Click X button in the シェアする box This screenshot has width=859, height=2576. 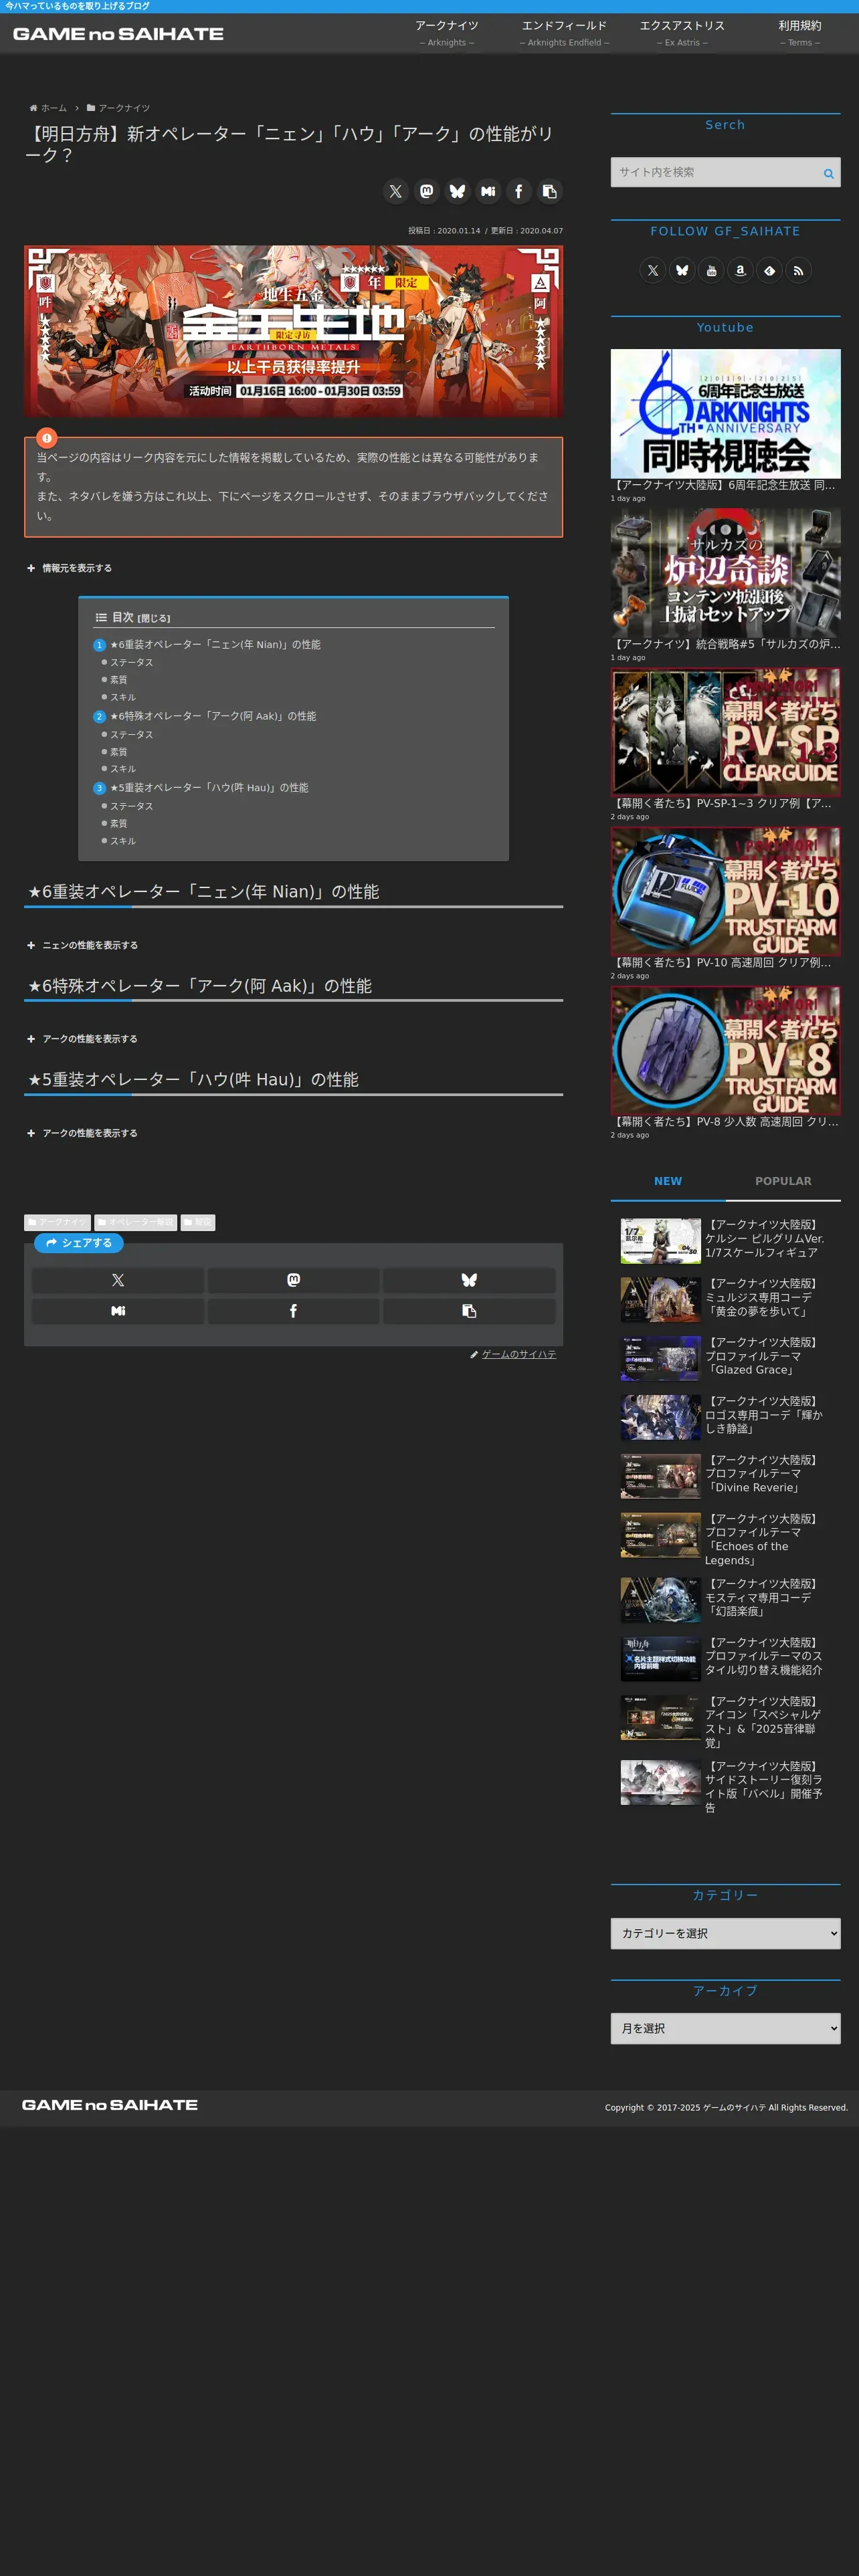pyautogui.click(x=118, y=1280)
